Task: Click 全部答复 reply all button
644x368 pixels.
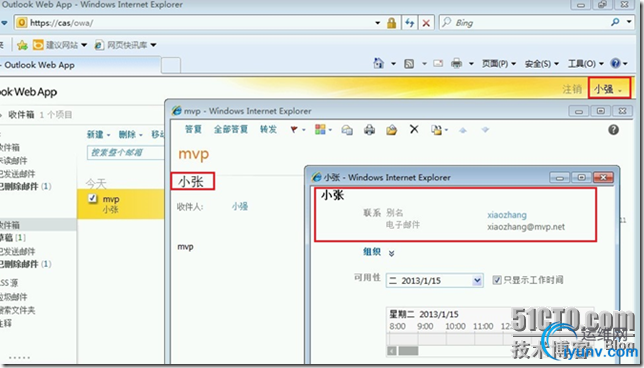Action: tap(231, 129)
